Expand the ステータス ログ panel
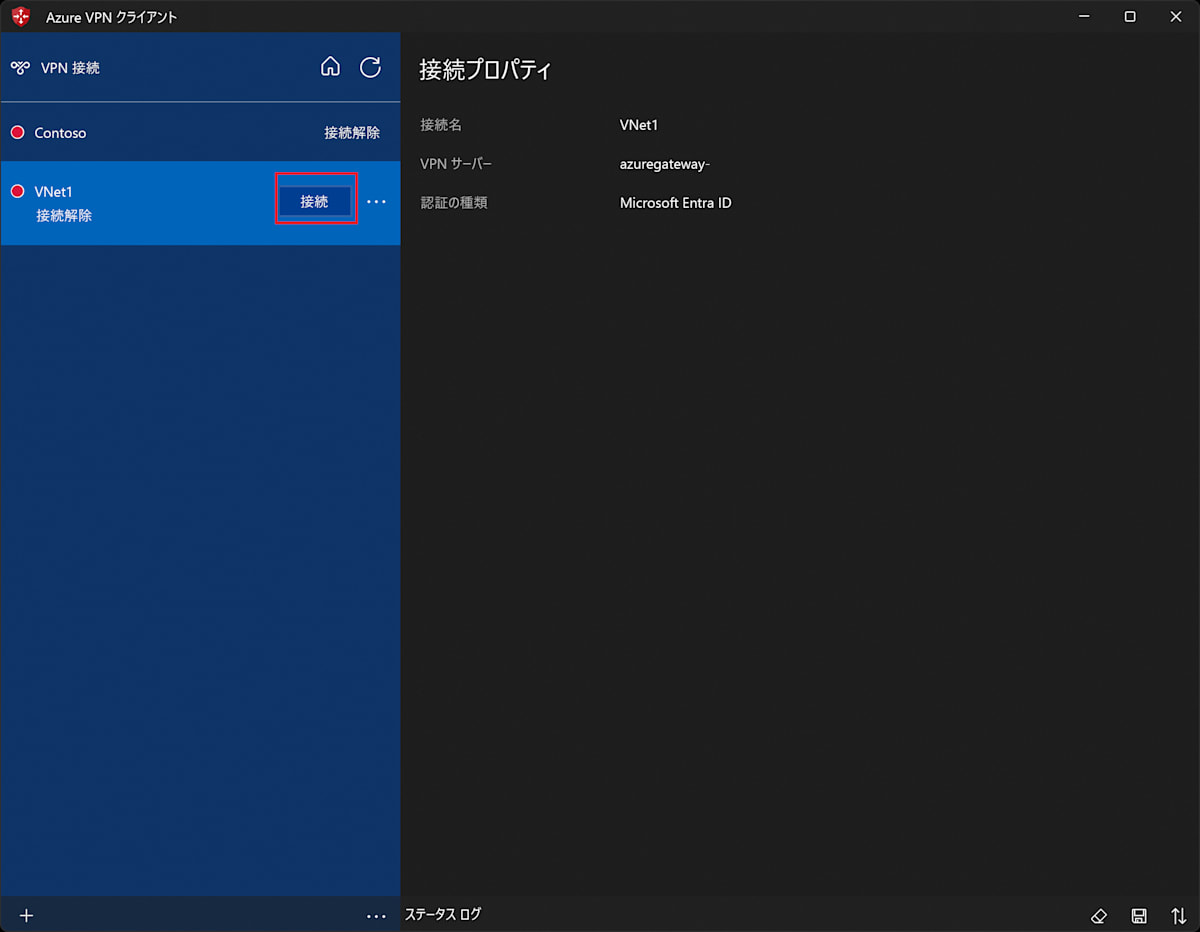Viewport: 1200px width, 932px height. (x=443, y=914)
